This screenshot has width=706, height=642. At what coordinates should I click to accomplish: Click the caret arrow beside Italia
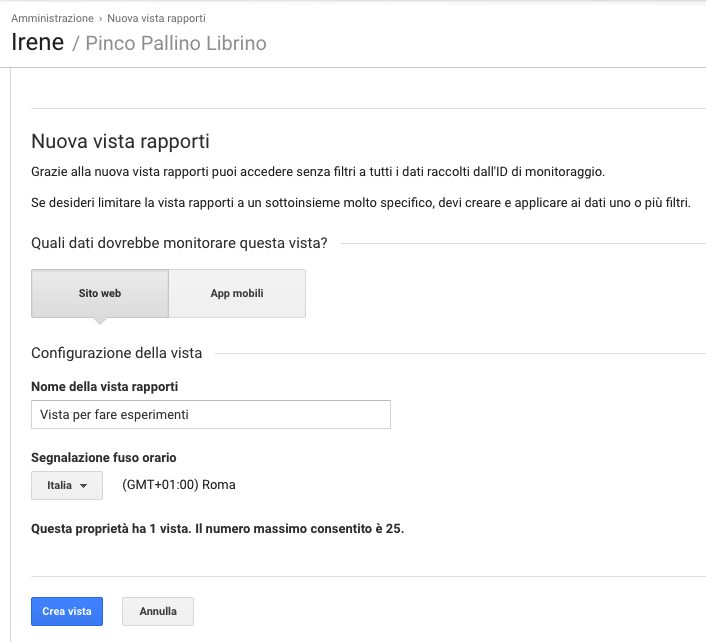tap(84, 486)
